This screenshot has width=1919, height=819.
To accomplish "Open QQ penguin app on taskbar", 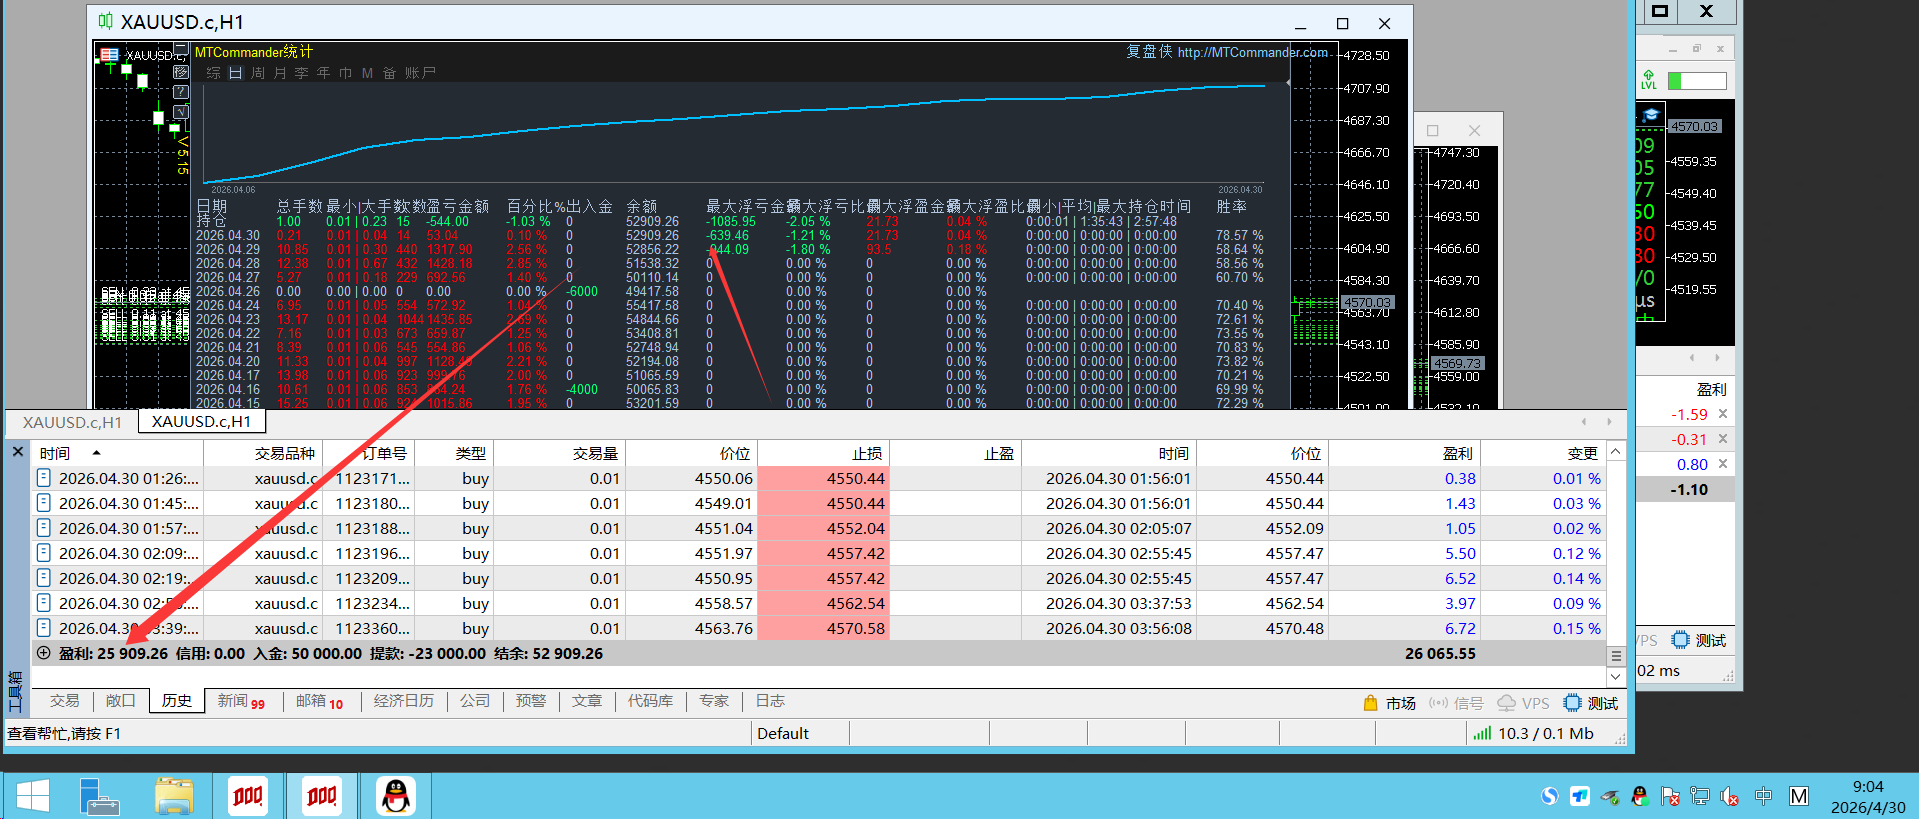I will tap(396, 796).
